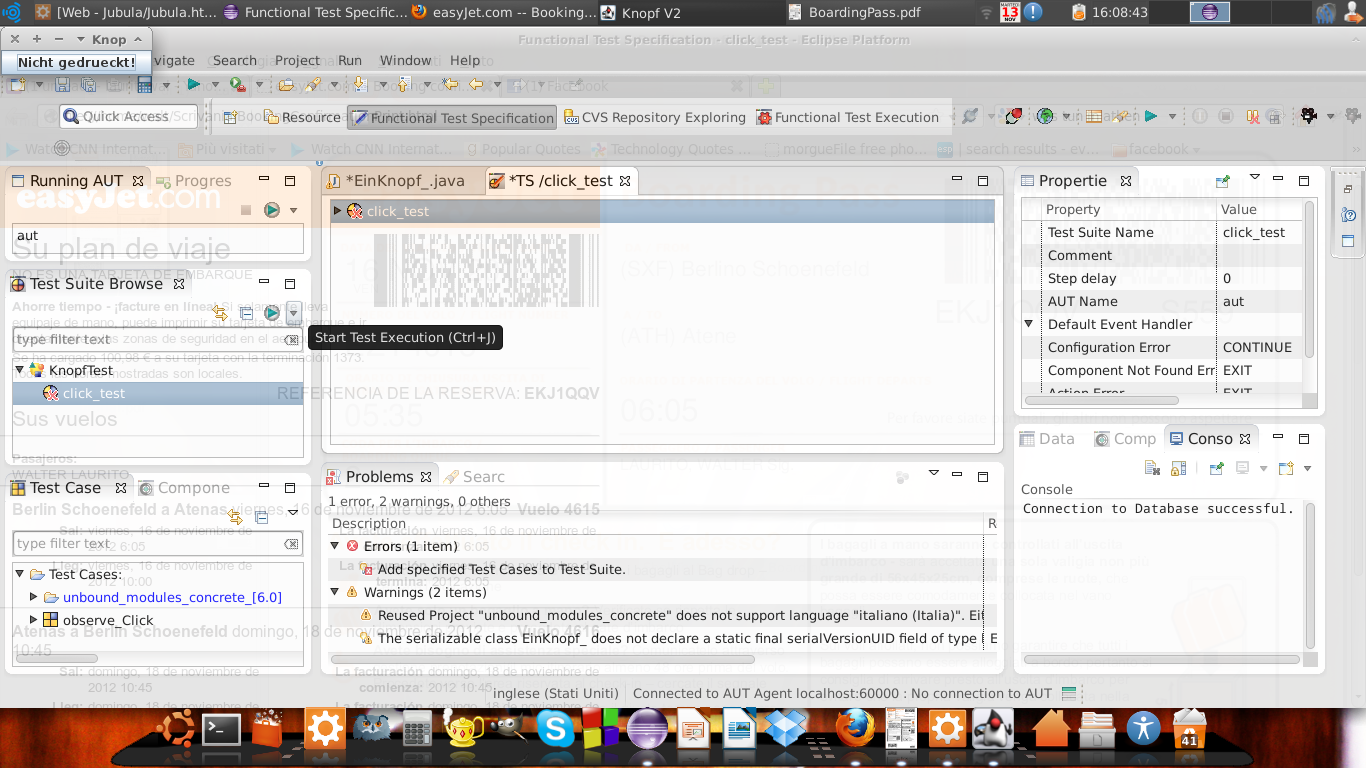Click the Pin Properties view icon
This screenshot has width=1366, height=768.
point(1222,181)
